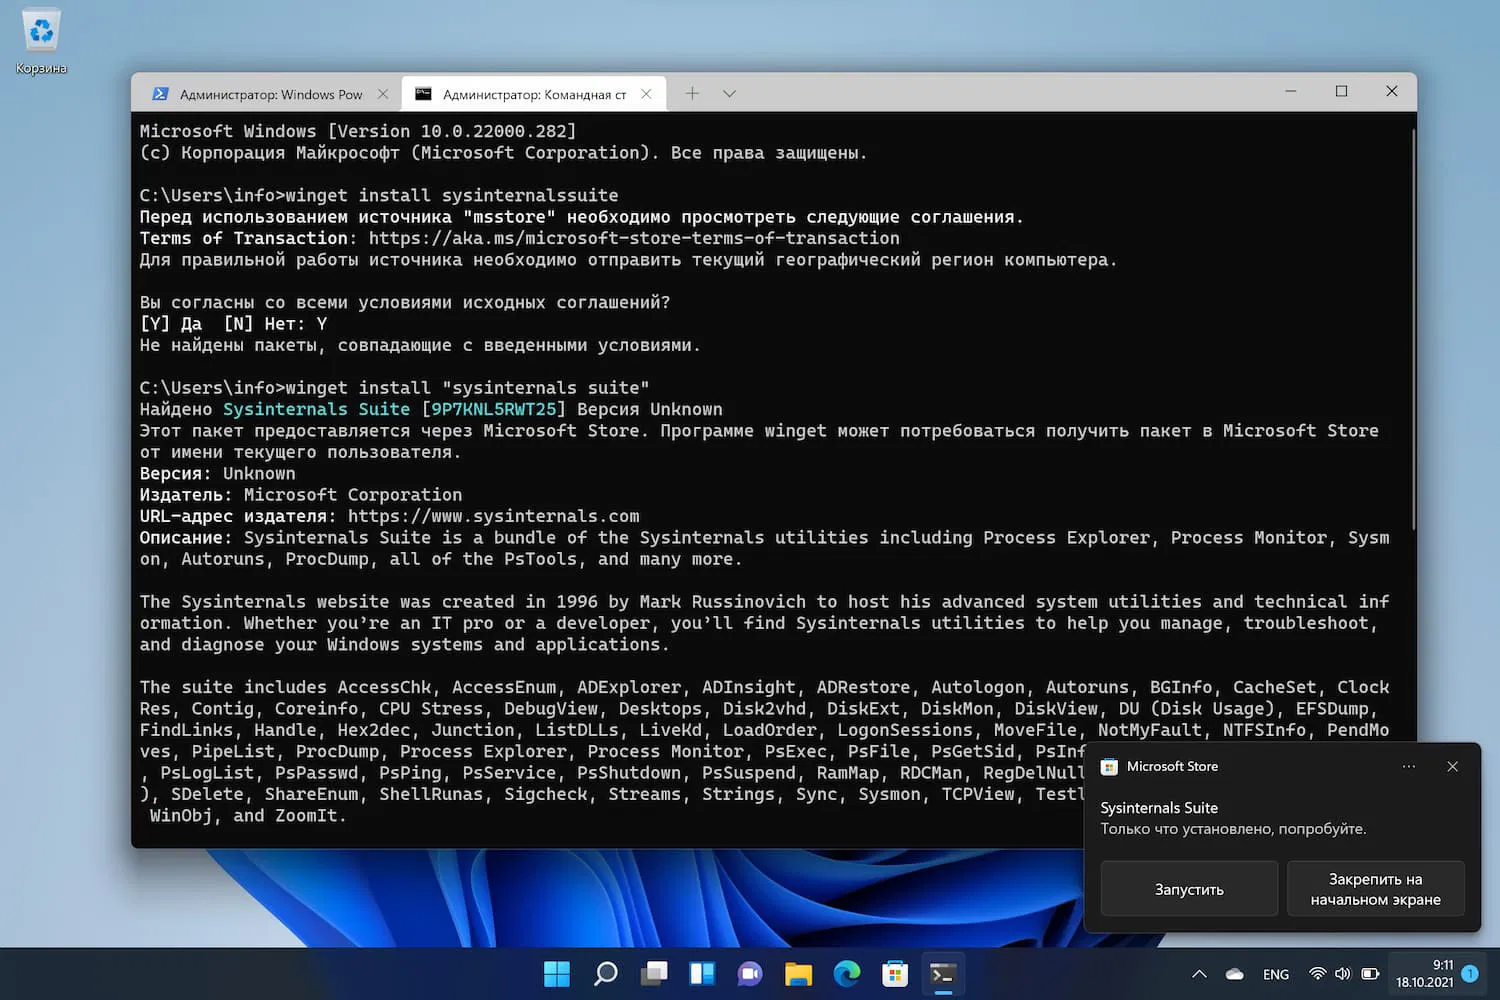Dismiss the Microsoft Store notification

pyautogui.click(x=1452, y=767)
